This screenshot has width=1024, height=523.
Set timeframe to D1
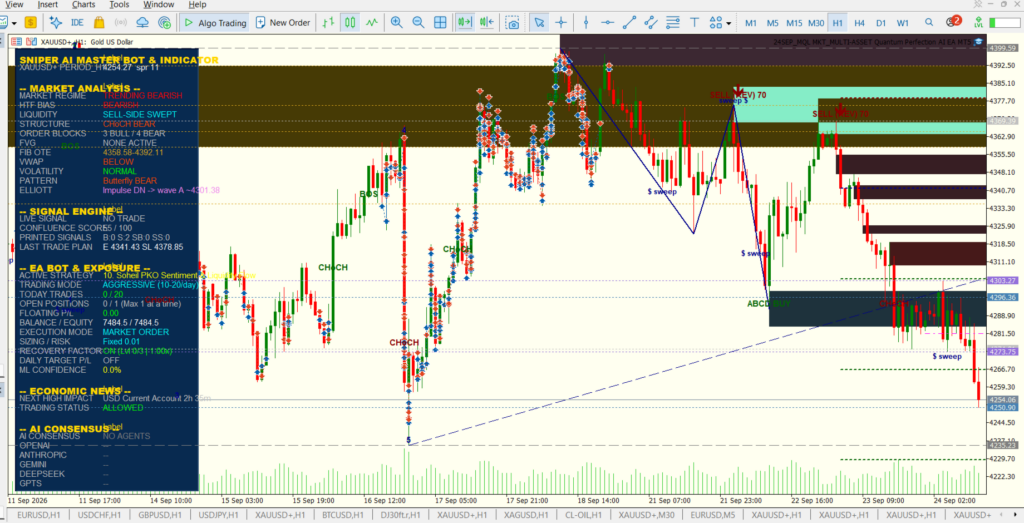pyautogui.click(x=881, y=23)
